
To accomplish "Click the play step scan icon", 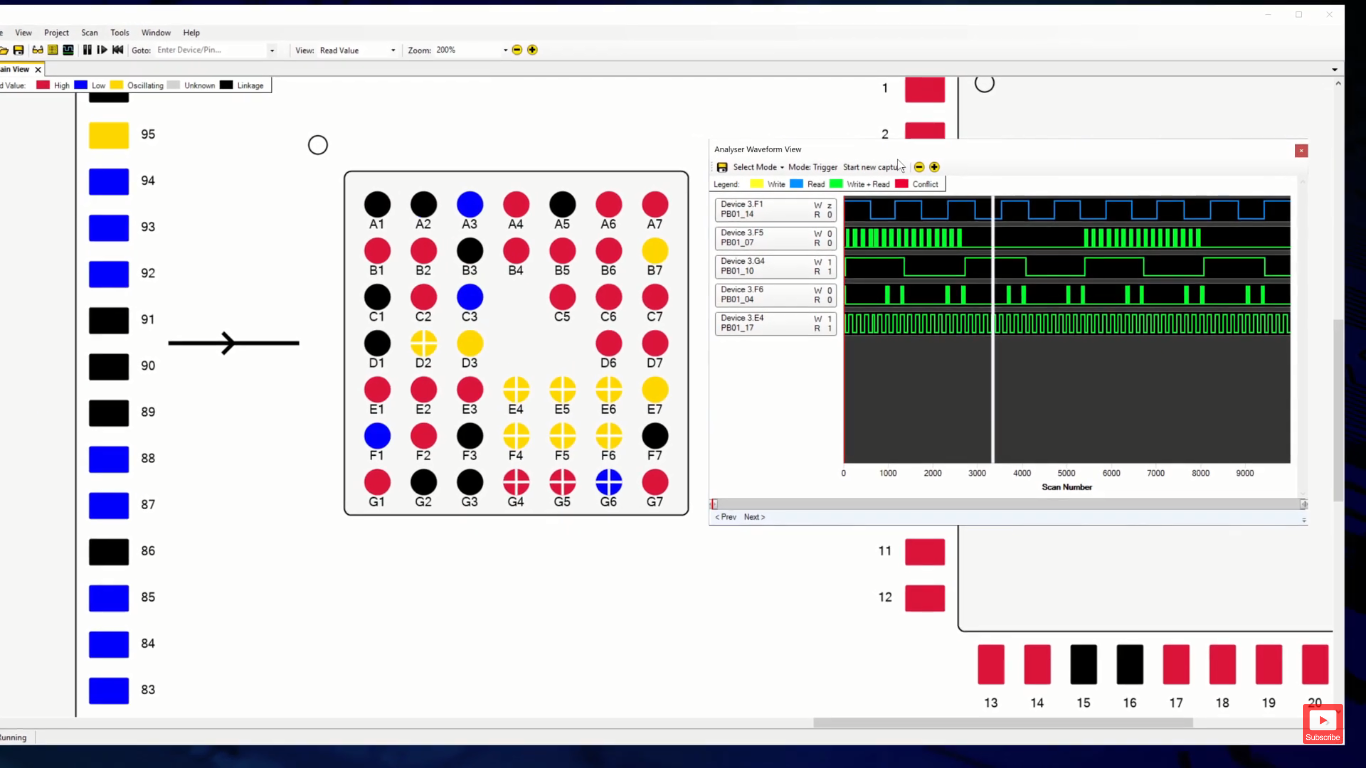I will (x=102, y=50).
